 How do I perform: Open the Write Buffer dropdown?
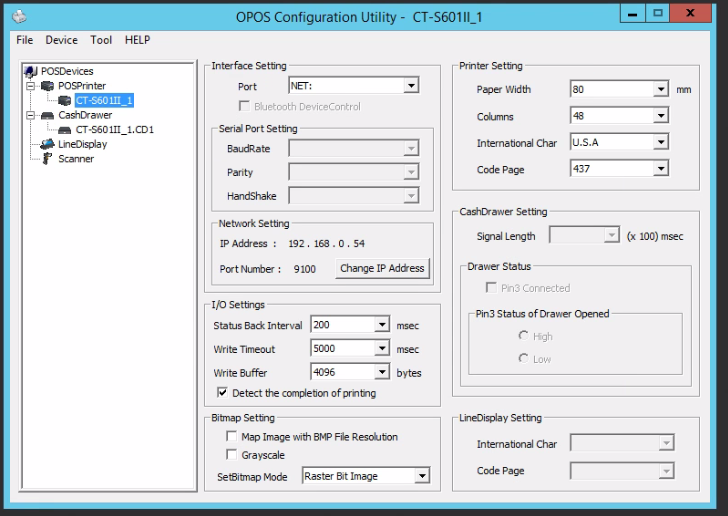coord(350,372)
